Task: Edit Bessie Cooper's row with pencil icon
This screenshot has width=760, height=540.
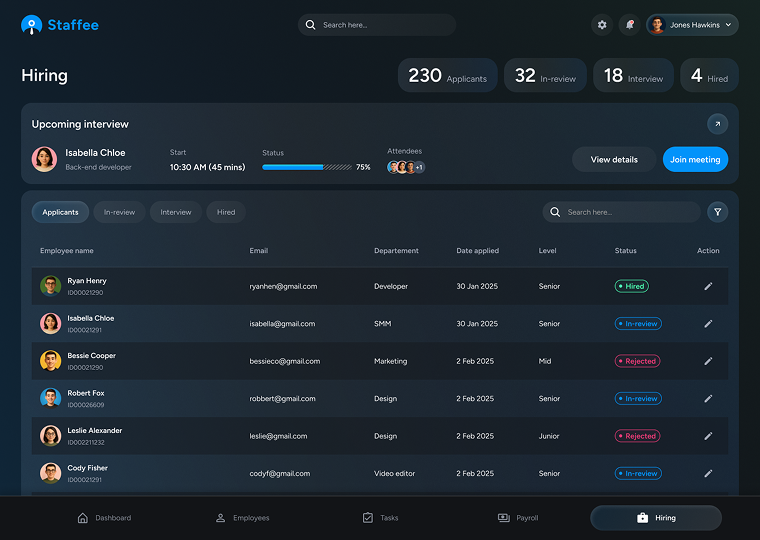Action: tap(708, 361)
